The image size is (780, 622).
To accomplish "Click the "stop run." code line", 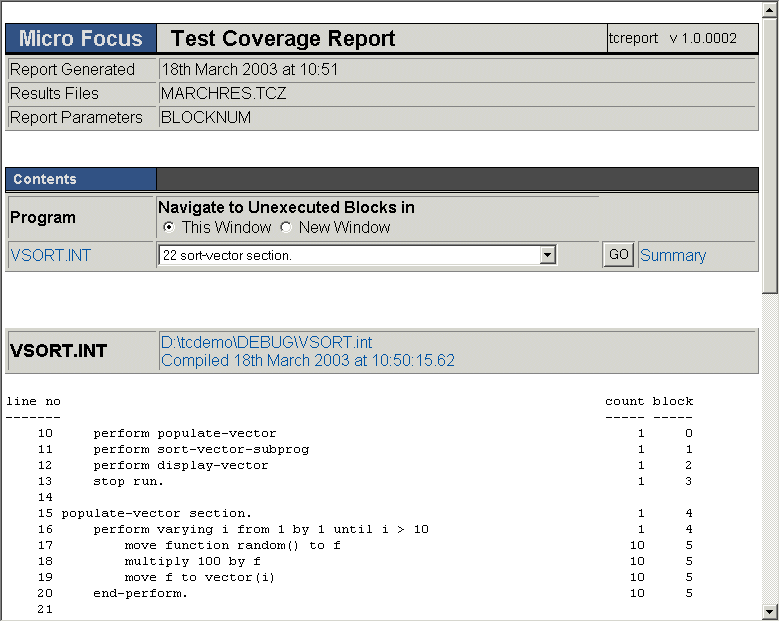I will click(x=129, y=482).
